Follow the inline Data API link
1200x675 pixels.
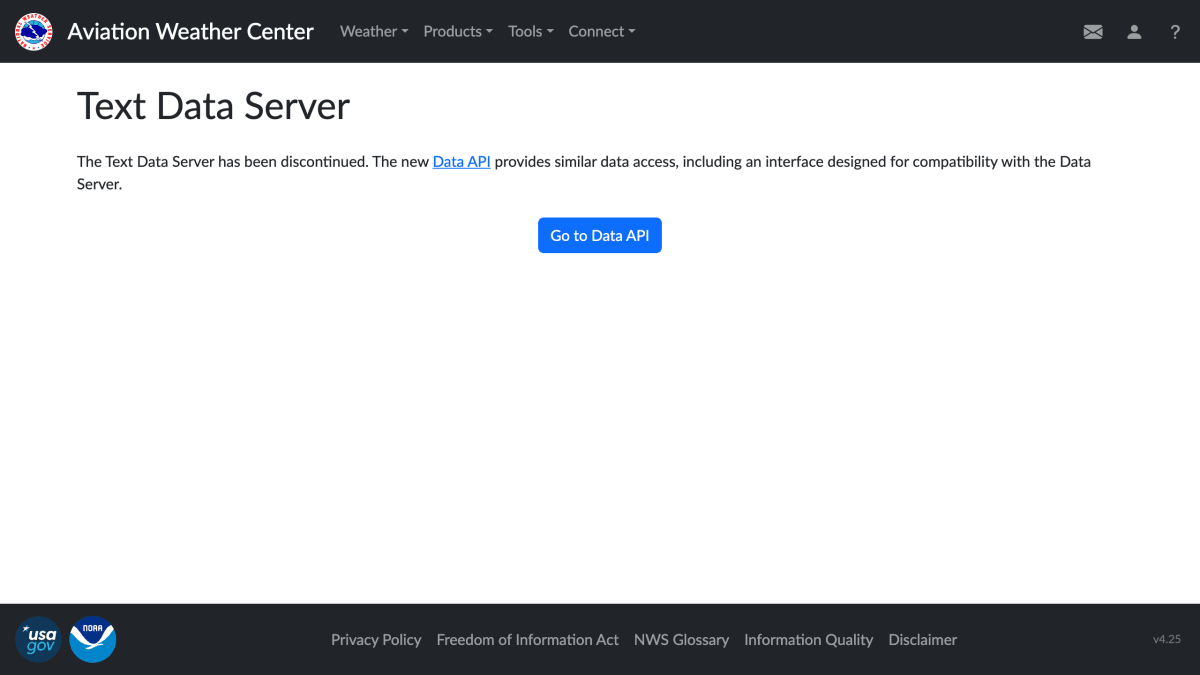click(461, 161)
